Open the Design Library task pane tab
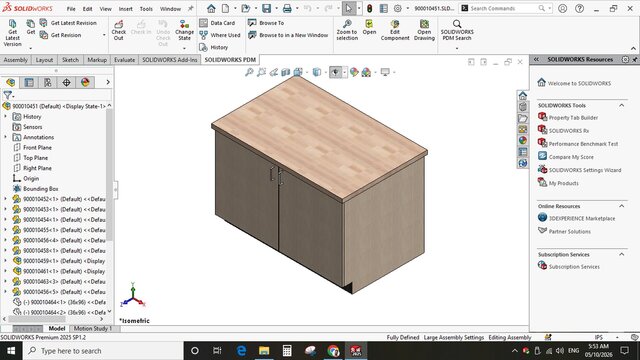Viewport: 640px width, 360px height. tap(523, 107)
